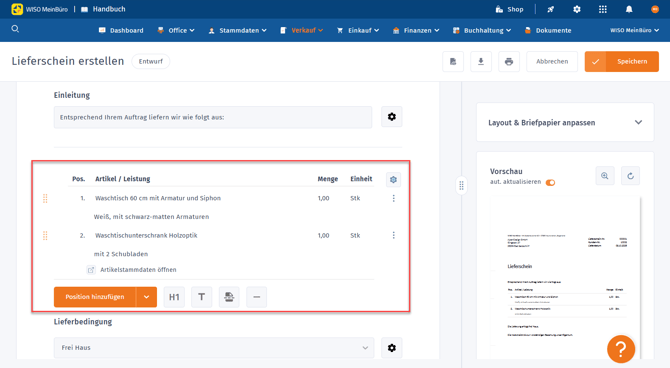Click the Speichern button
The height and width of the screenshot is (368, 670).
(622, 62)
